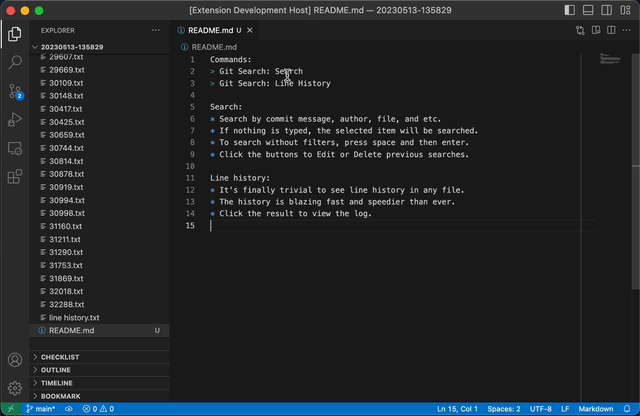The height and width of the screenshot is (416, 640).
Task: Open the Search view in activity bar
Action: (x=15, y=62)
